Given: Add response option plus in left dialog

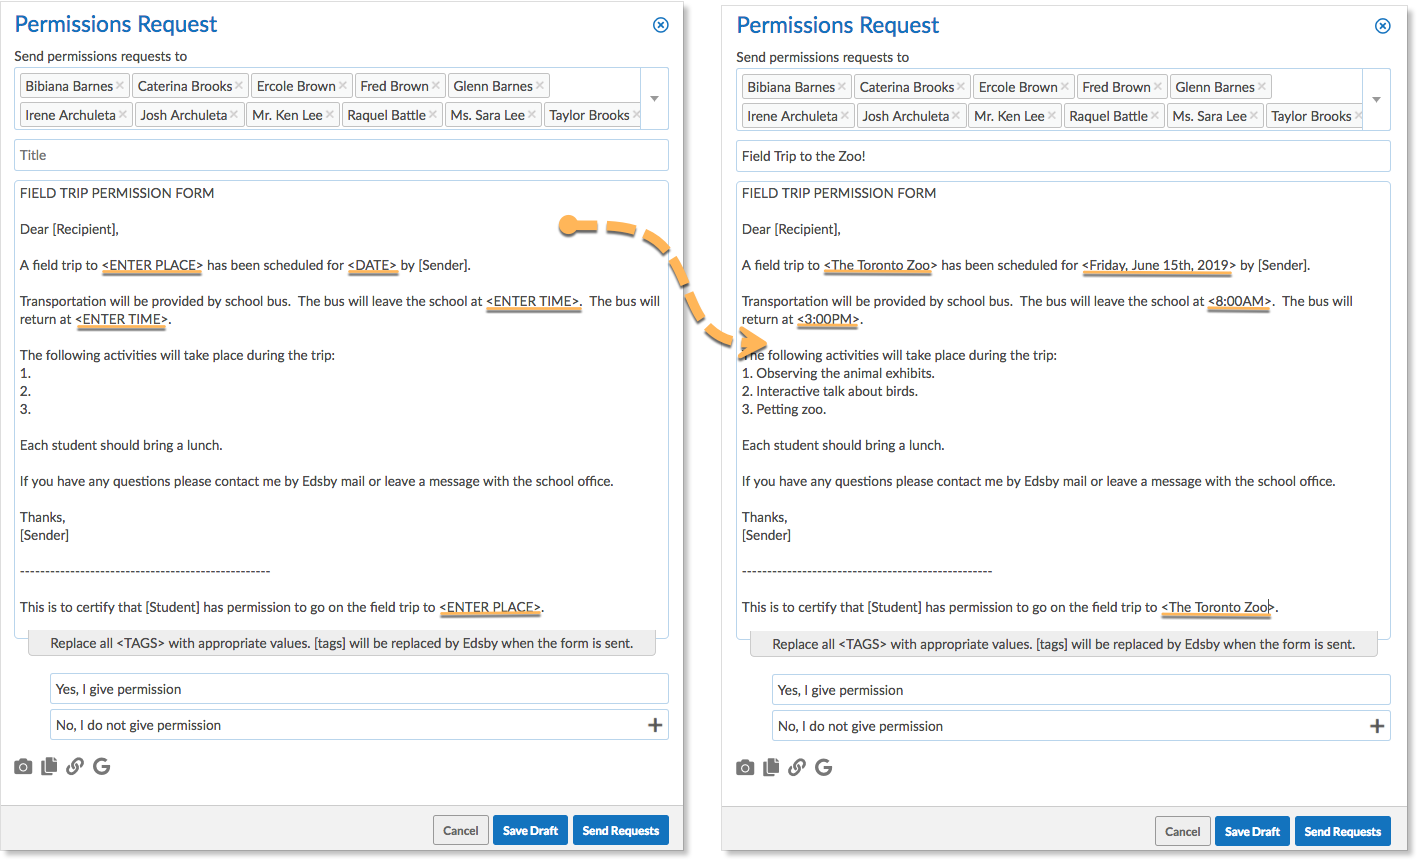Looking at the screenshot, I should (x=655, y=725).
